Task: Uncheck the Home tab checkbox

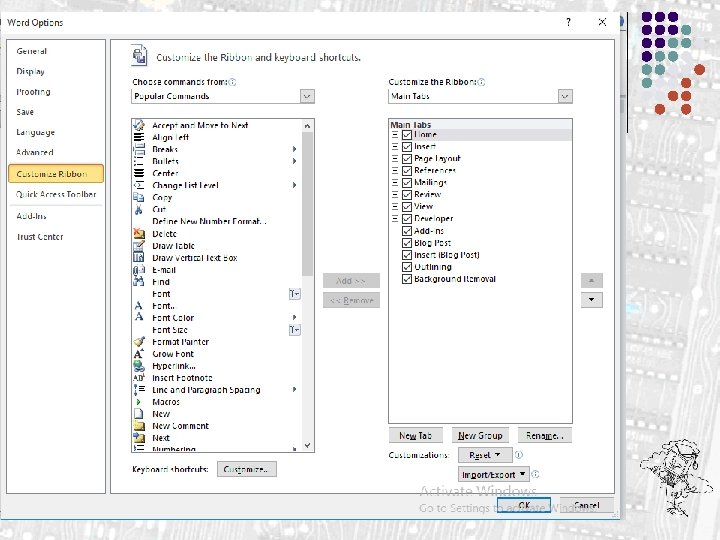Action: point(407,135)
